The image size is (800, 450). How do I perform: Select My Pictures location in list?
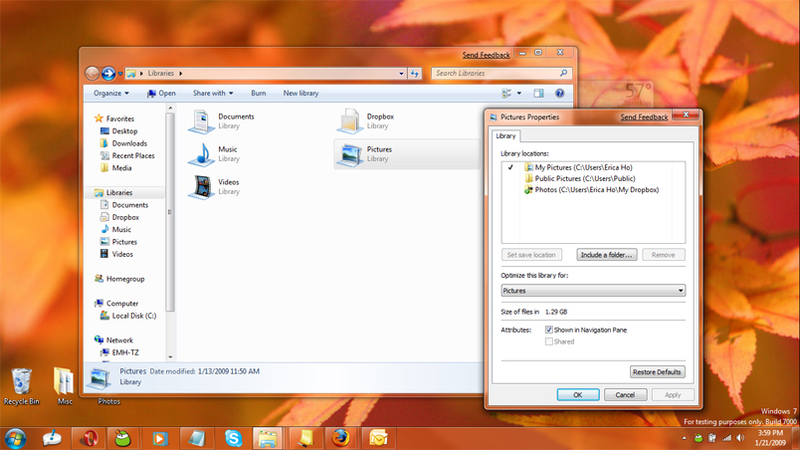point(583,167)
